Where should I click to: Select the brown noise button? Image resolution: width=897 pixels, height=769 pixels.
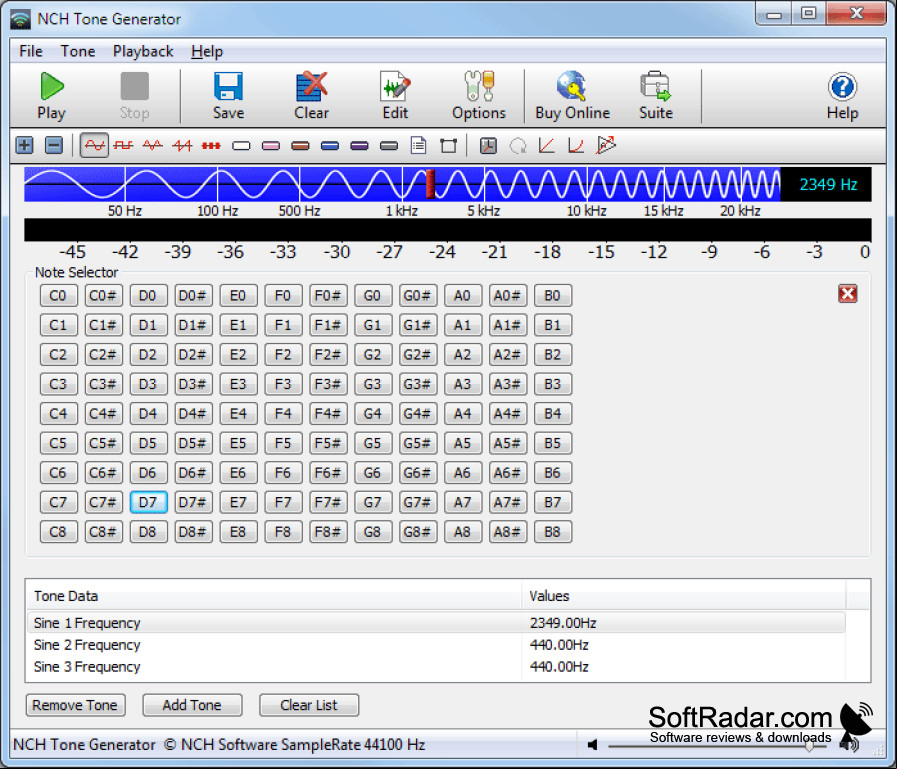click(300, 146)
